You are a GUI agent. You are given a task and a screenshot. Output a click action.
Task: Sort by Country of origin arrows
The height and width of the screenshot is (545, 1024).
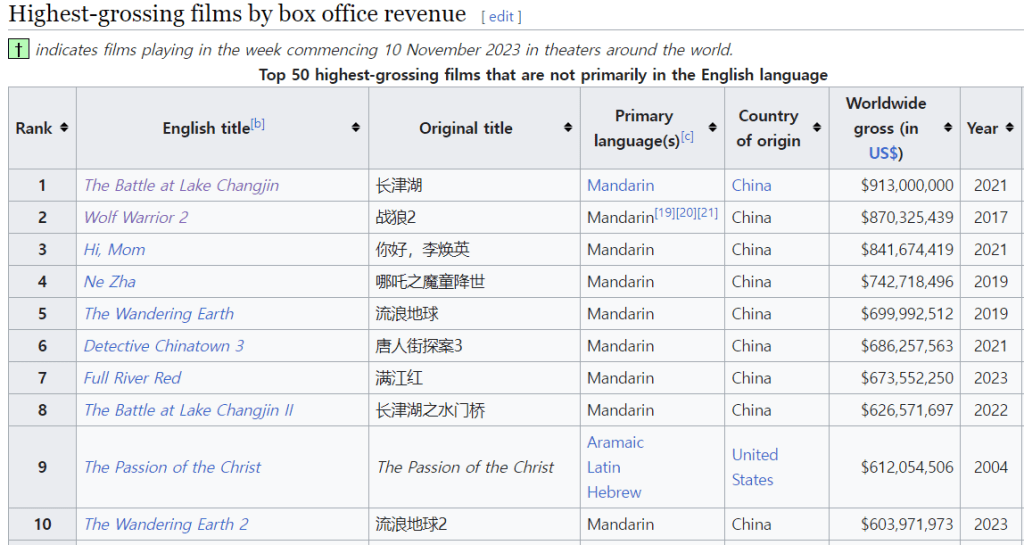pos(817,128)
